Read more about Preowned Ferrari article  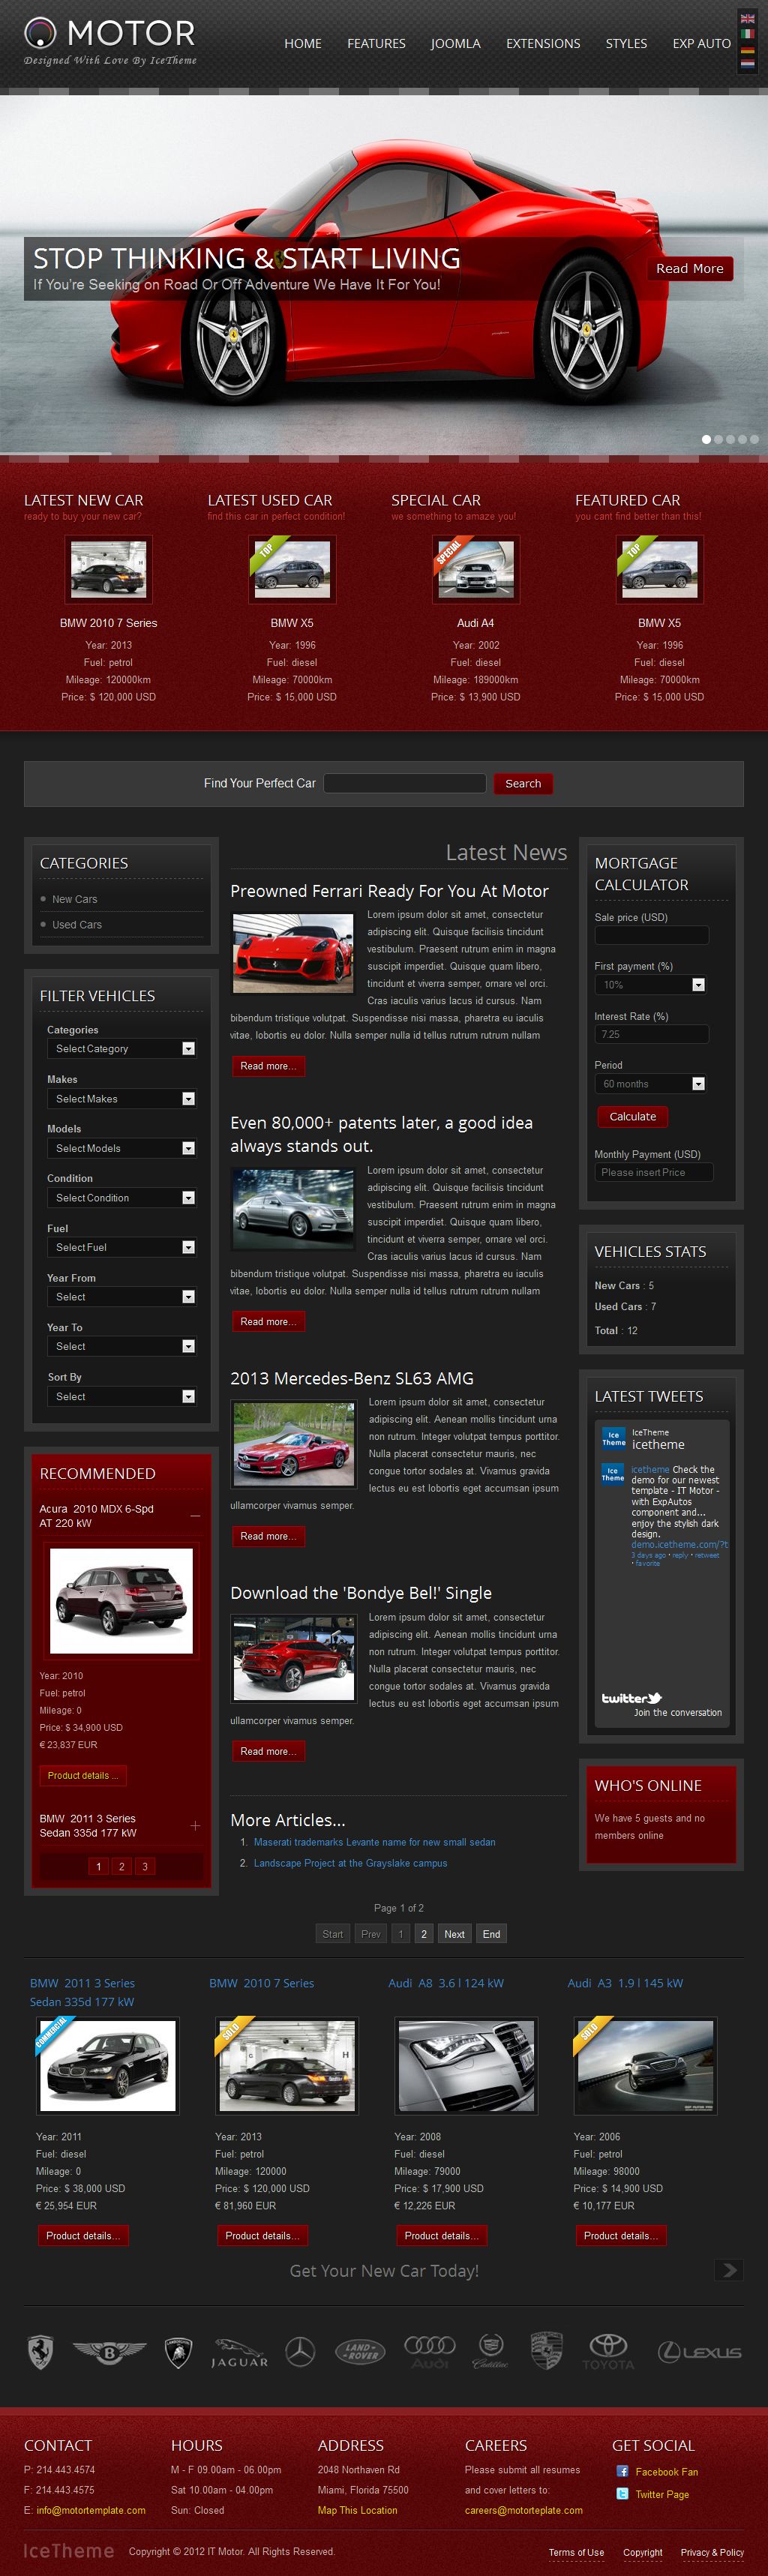click(268, 1066)
